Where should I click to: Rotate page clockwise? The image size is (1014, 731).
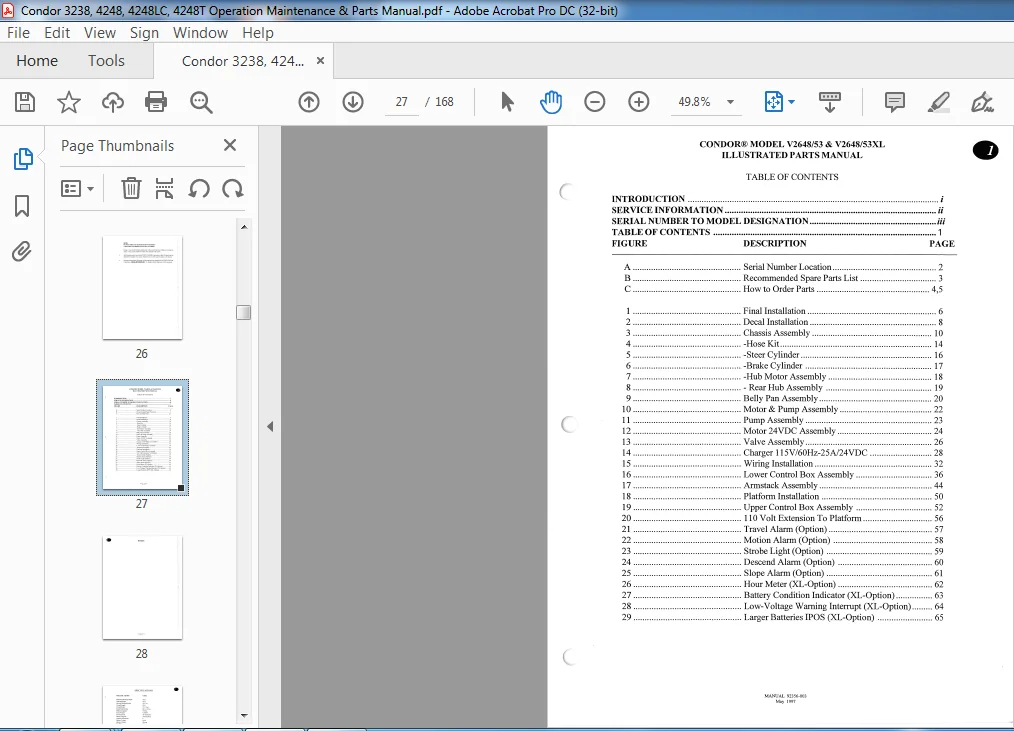(x=233, y=188)
